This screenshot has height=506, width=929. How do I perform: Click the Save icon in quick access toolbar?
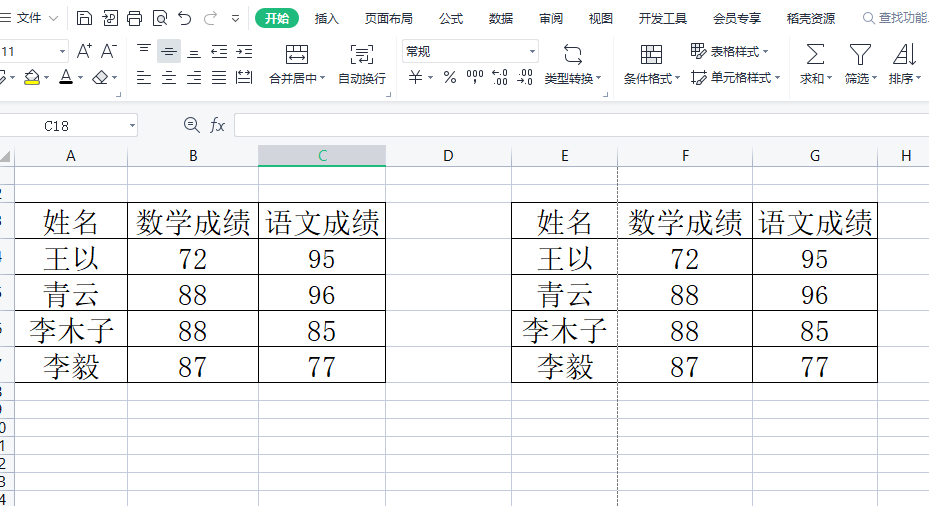(84, 18)
